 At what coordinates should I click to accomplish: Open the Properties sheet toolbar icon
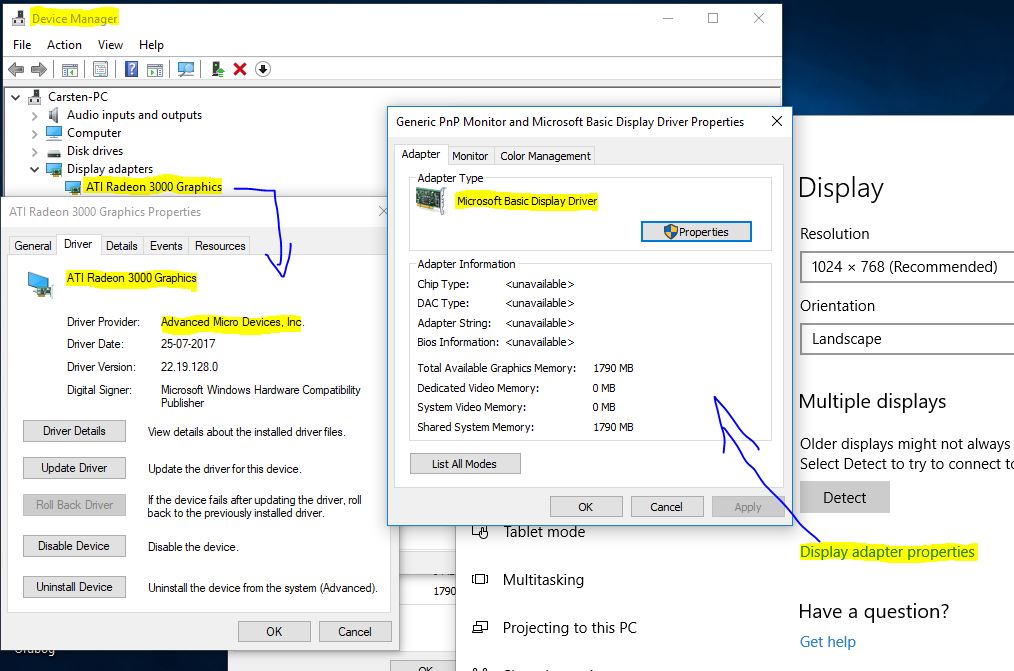pos(100,69)
